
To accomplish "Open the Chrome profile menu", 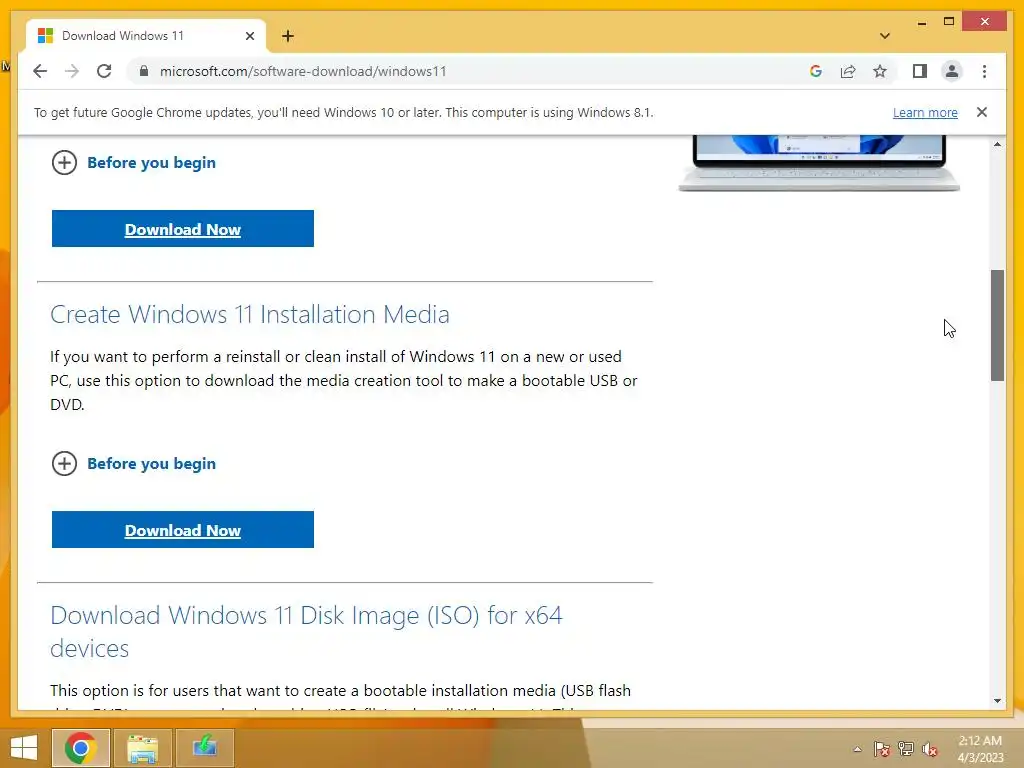I will coord(952,71).
